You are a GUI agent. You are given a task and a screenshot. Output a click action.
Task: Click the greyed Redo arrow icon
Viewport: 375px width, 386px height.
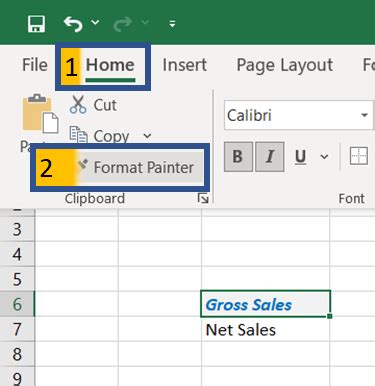[x=123, y=25]
